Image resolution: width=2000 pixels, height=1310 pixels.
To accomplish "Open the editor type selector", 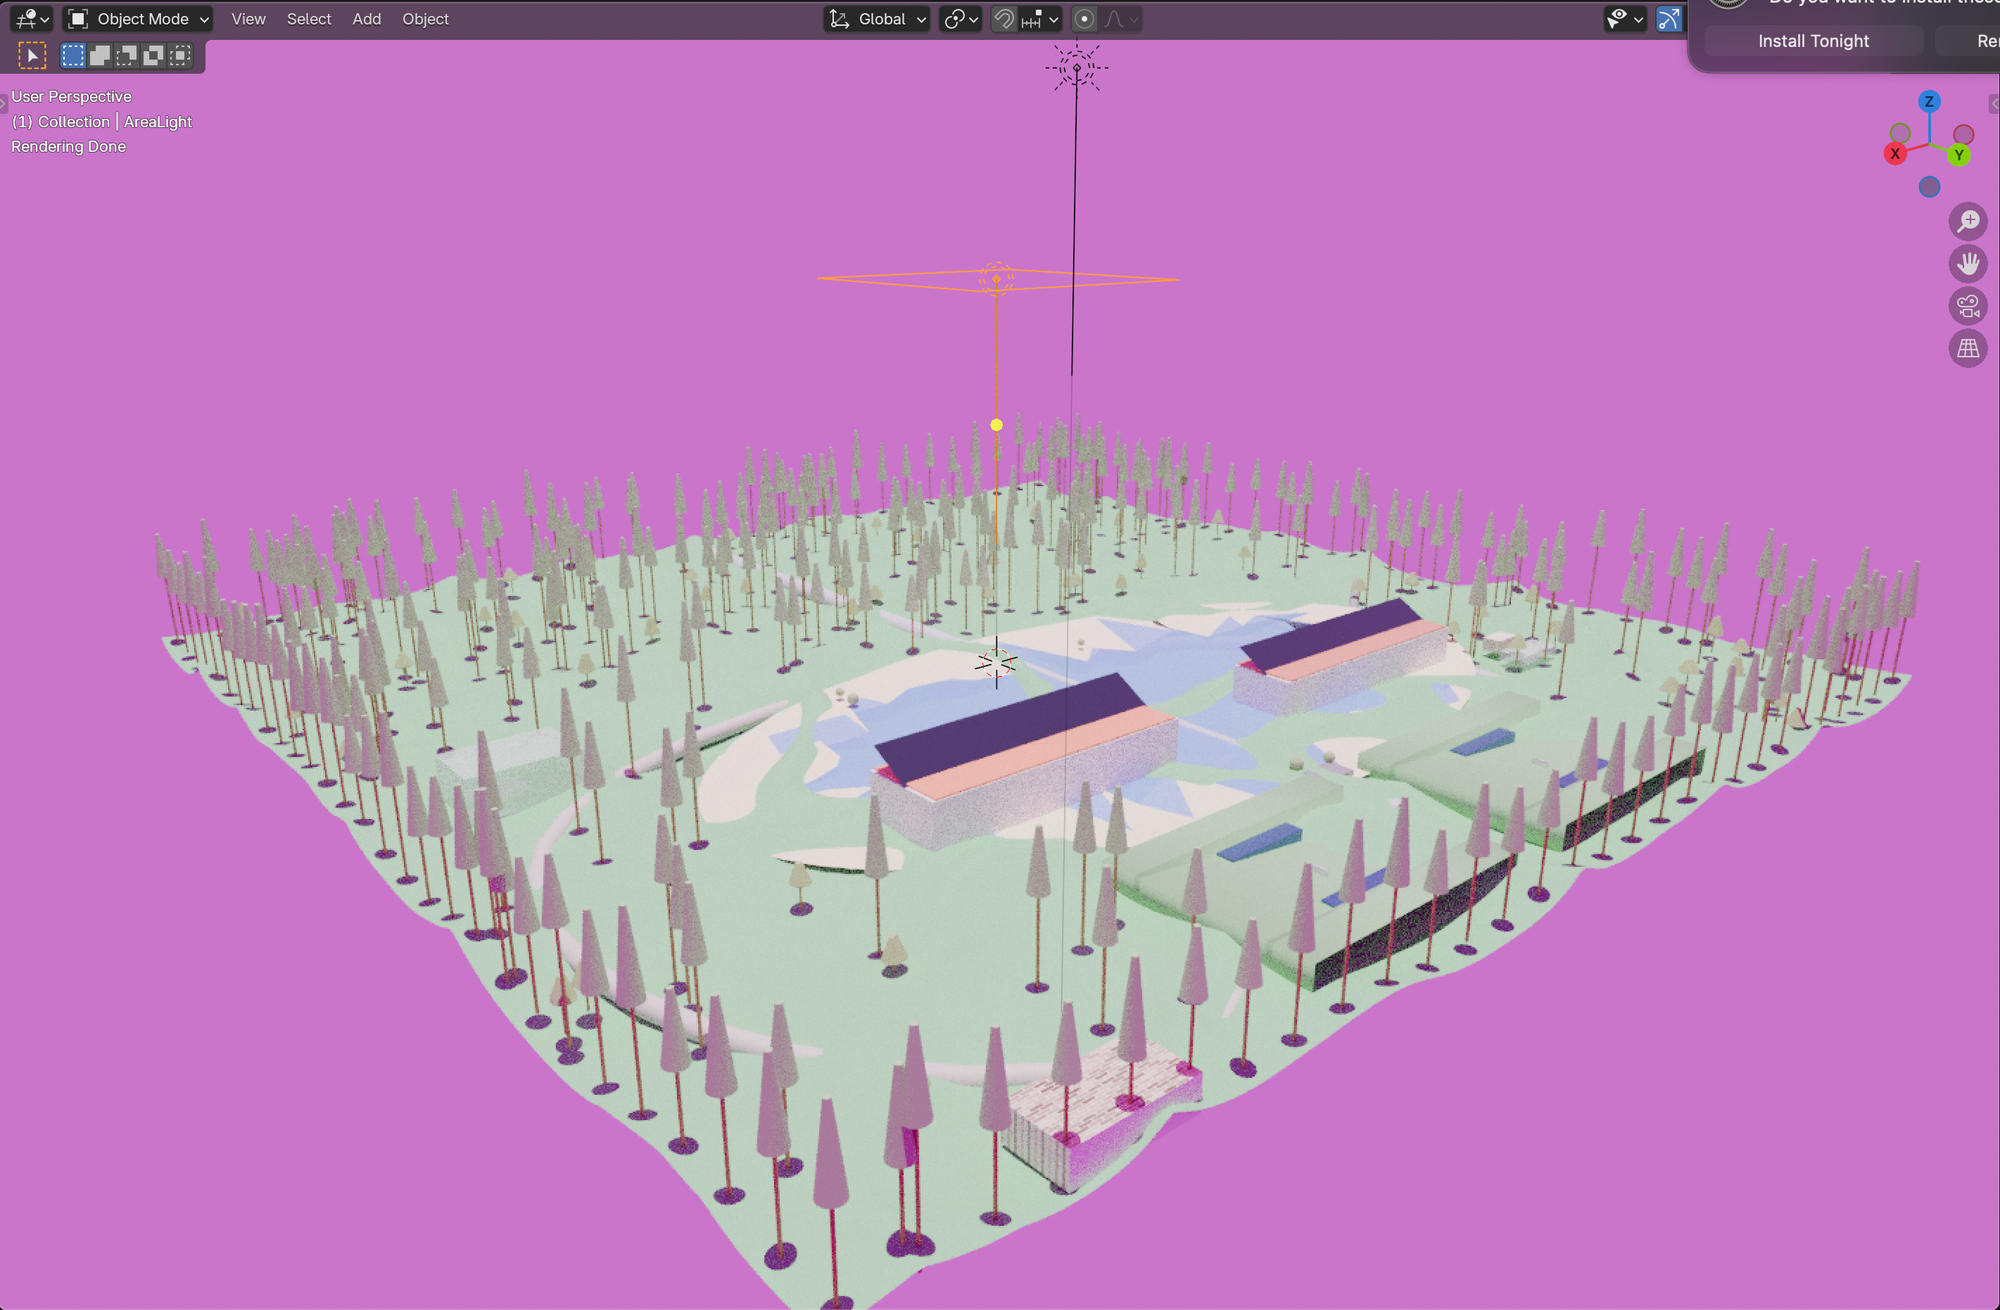I will click(x=32, y=19).
